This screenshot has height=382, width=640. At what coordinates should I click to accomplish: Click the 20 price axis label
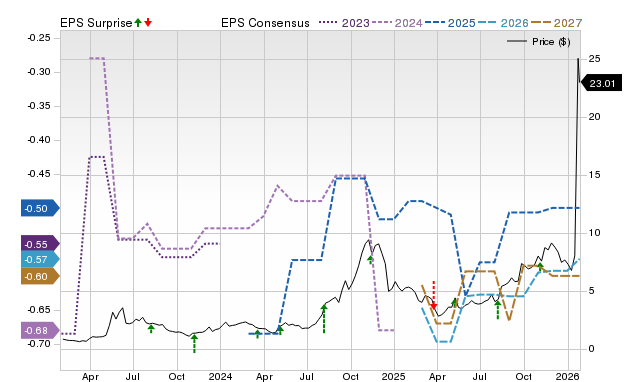[x=595, y=117]
